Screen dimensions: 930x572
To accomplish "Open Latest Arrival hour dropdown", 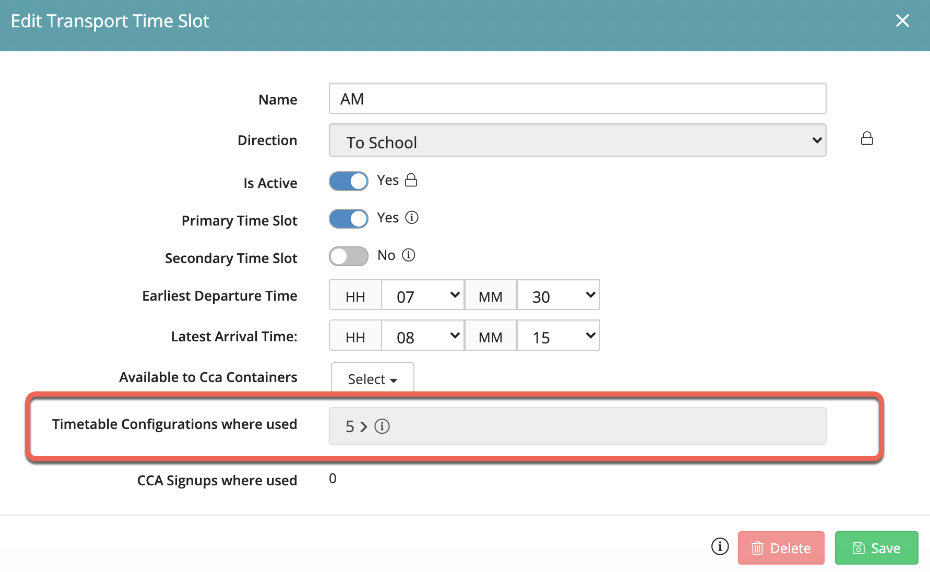I will [424, 337].
